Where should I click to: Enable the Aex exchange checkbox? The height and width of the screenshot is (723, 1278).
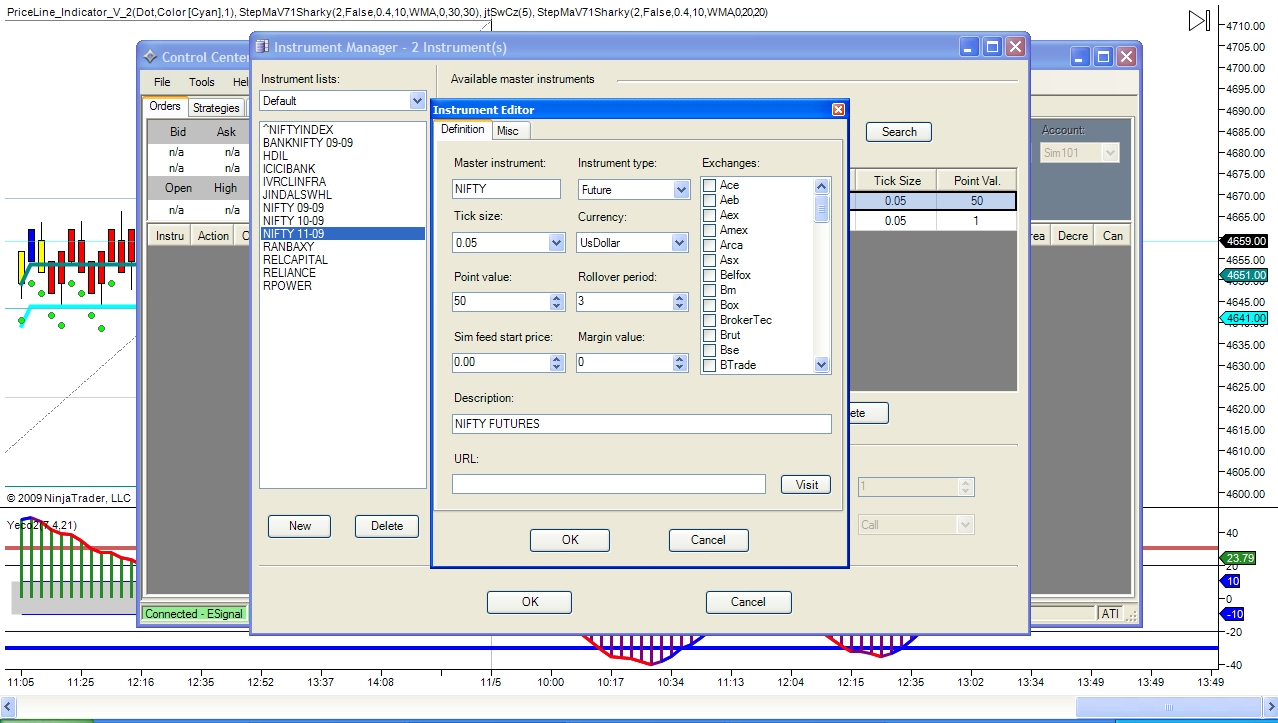tap(709, 215)
